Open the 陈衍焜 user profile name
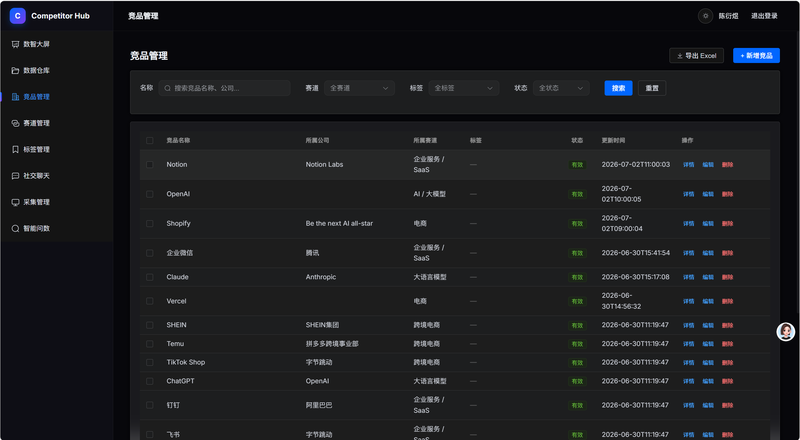The image size is (800, 440). 729,16
